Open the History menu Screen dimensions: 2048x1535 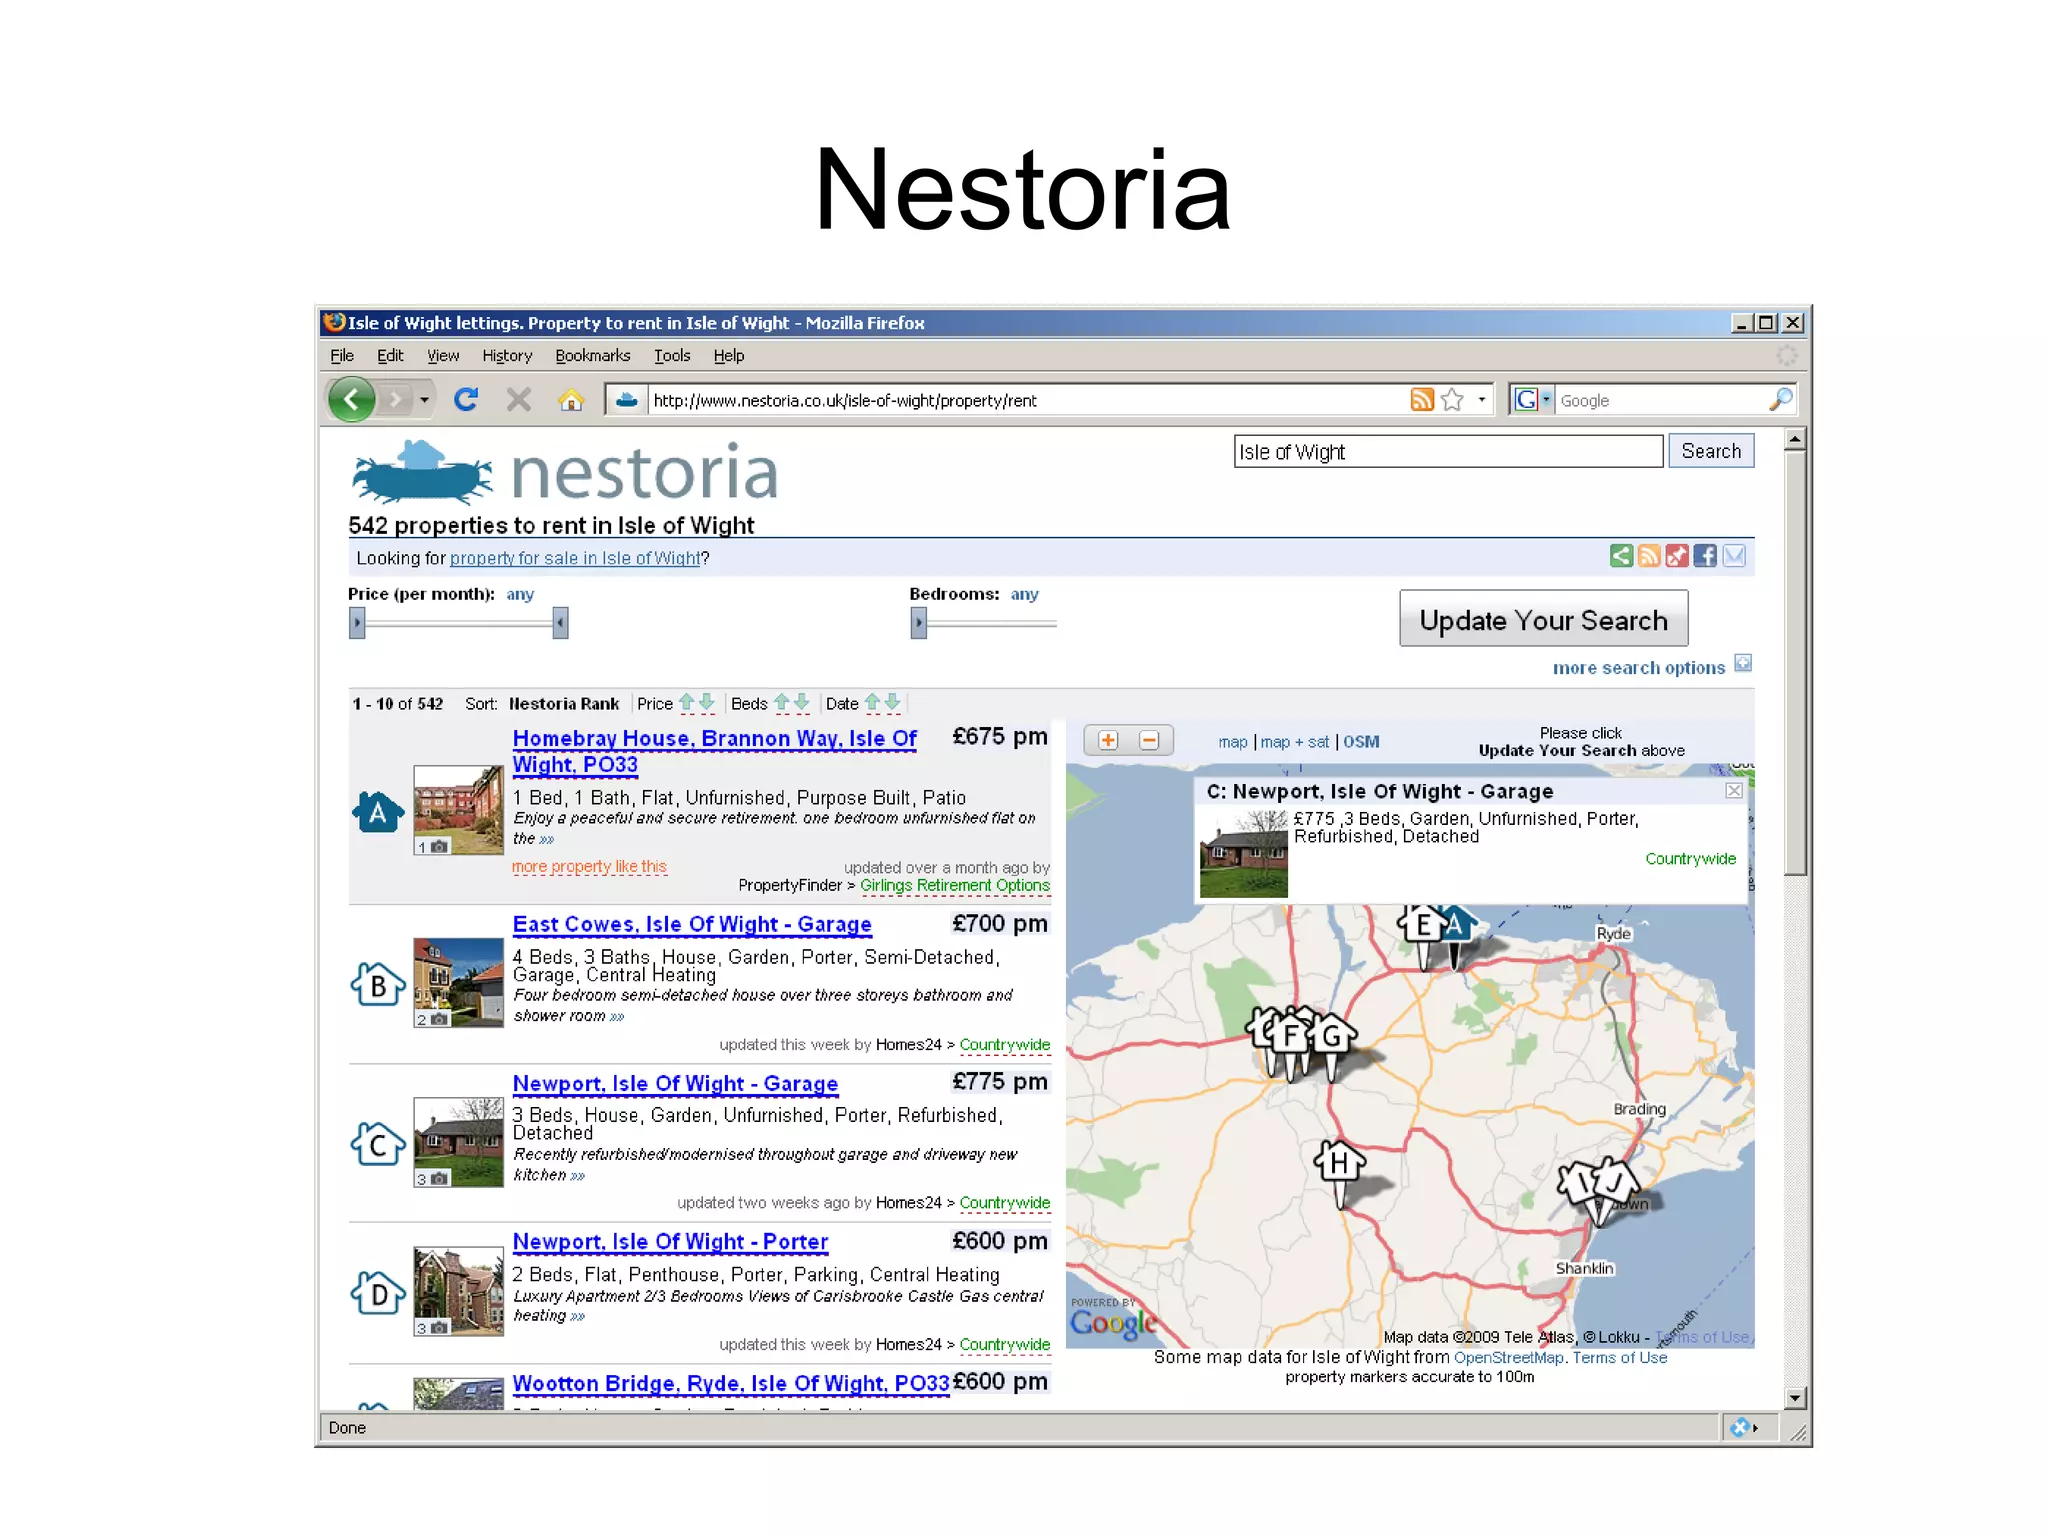tap(507, 355)
